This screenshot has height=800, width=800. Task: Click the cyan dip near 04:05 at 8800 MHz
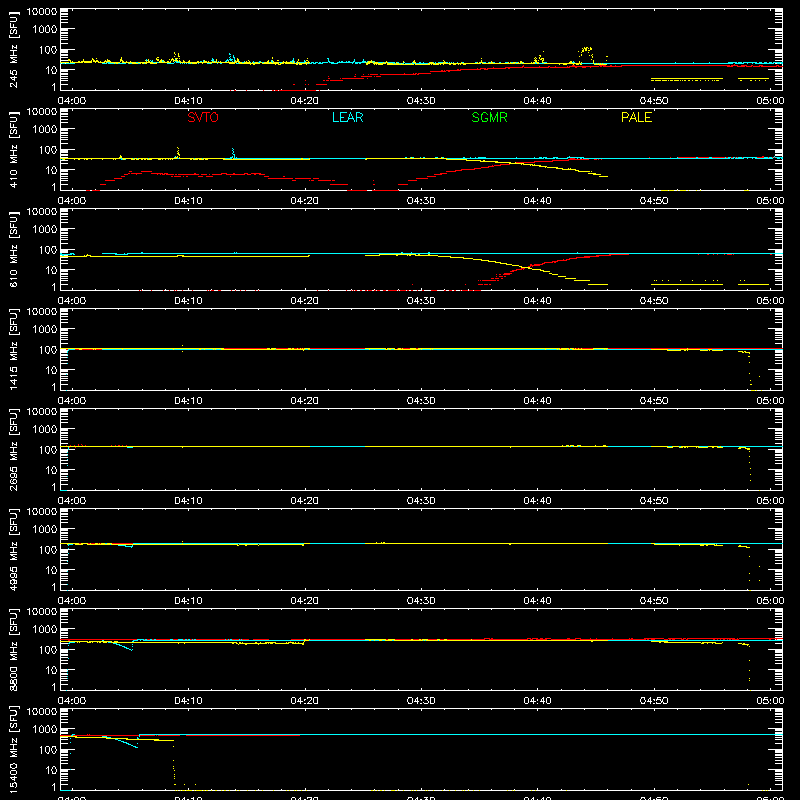[x=122, y=645]
